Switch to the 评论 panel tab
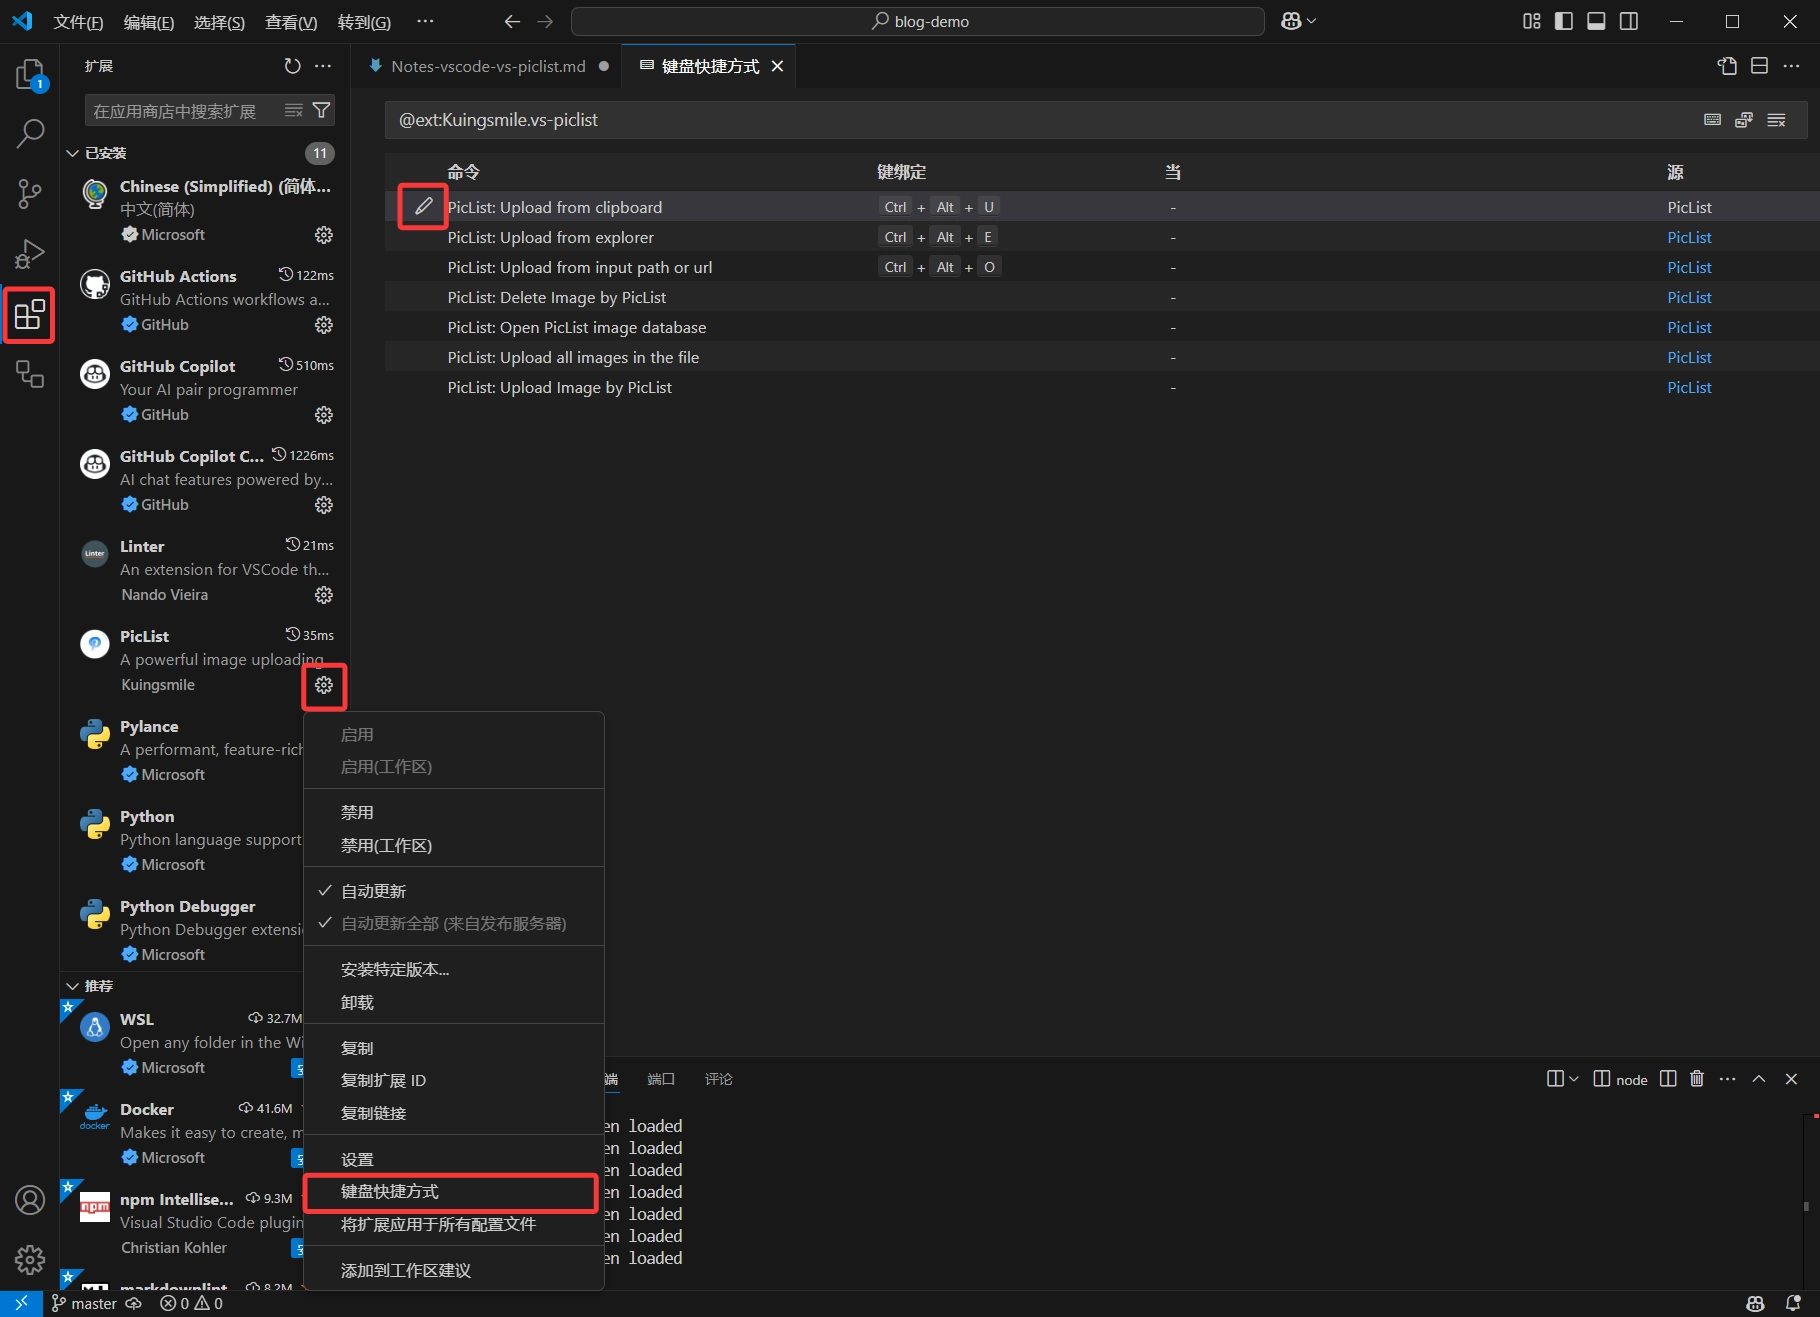The height and width of the screenshot is (1317, 1820). [719, 1079]
